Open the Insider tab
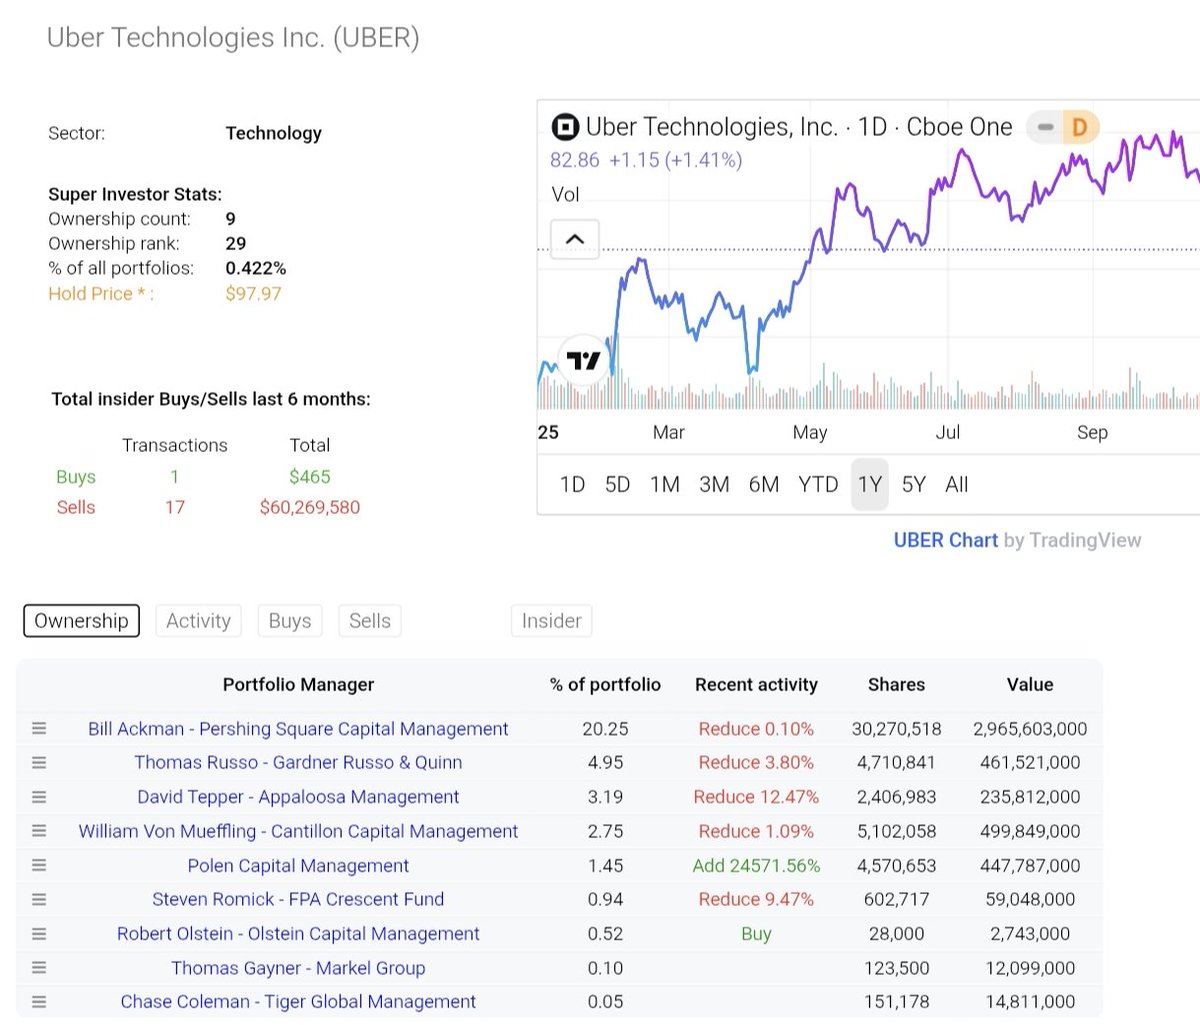The height and width of the screenshot is (1025, 1200). [552, 621]
